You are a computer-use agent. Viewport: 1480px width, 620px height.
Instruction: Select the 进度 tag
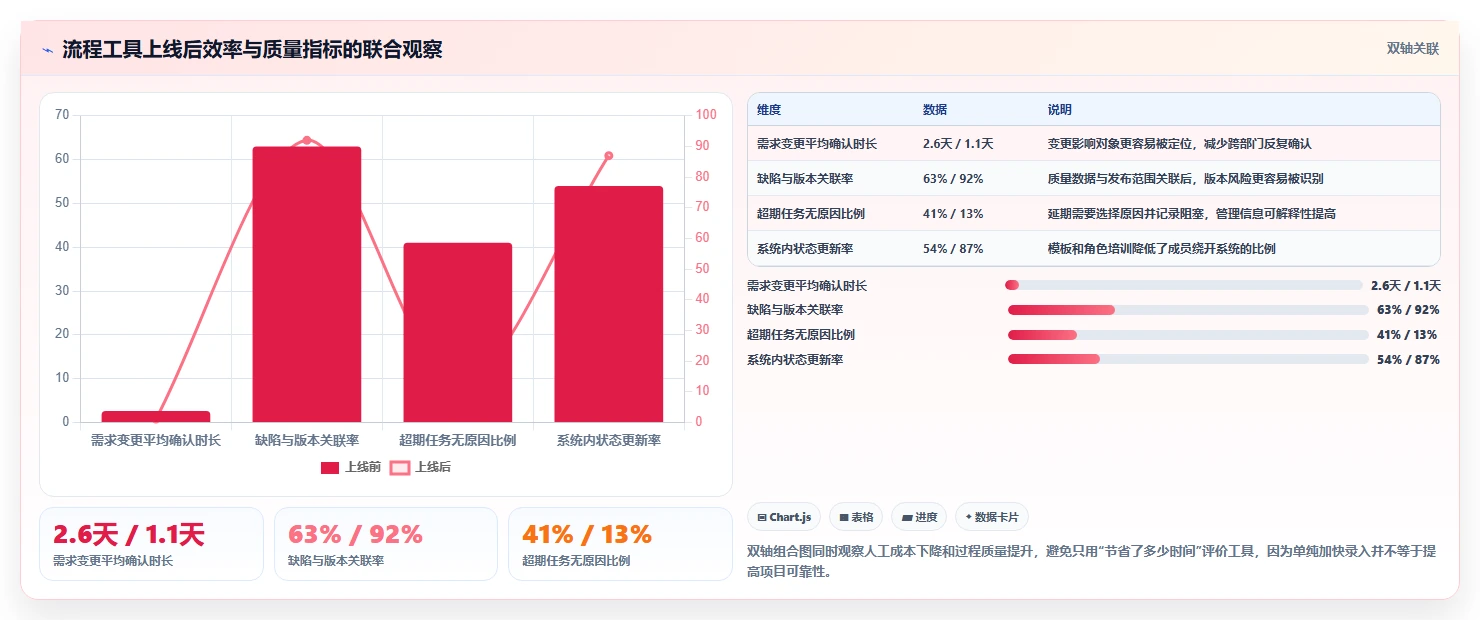click(919, 517)
